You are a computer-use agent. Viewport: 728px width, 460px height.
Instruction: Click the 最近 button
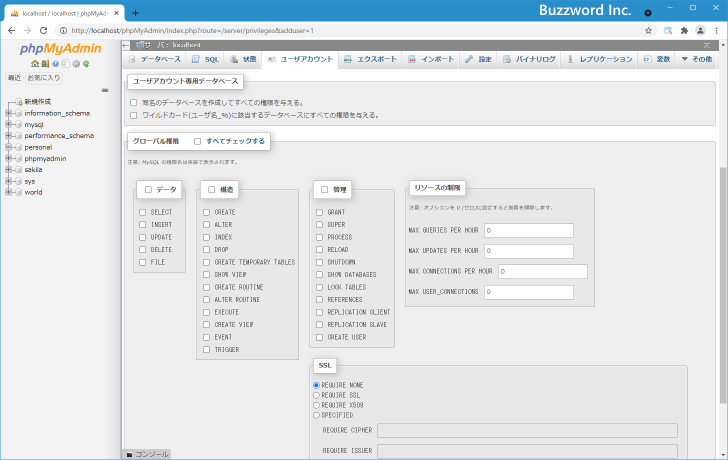(x=14, y=78)
